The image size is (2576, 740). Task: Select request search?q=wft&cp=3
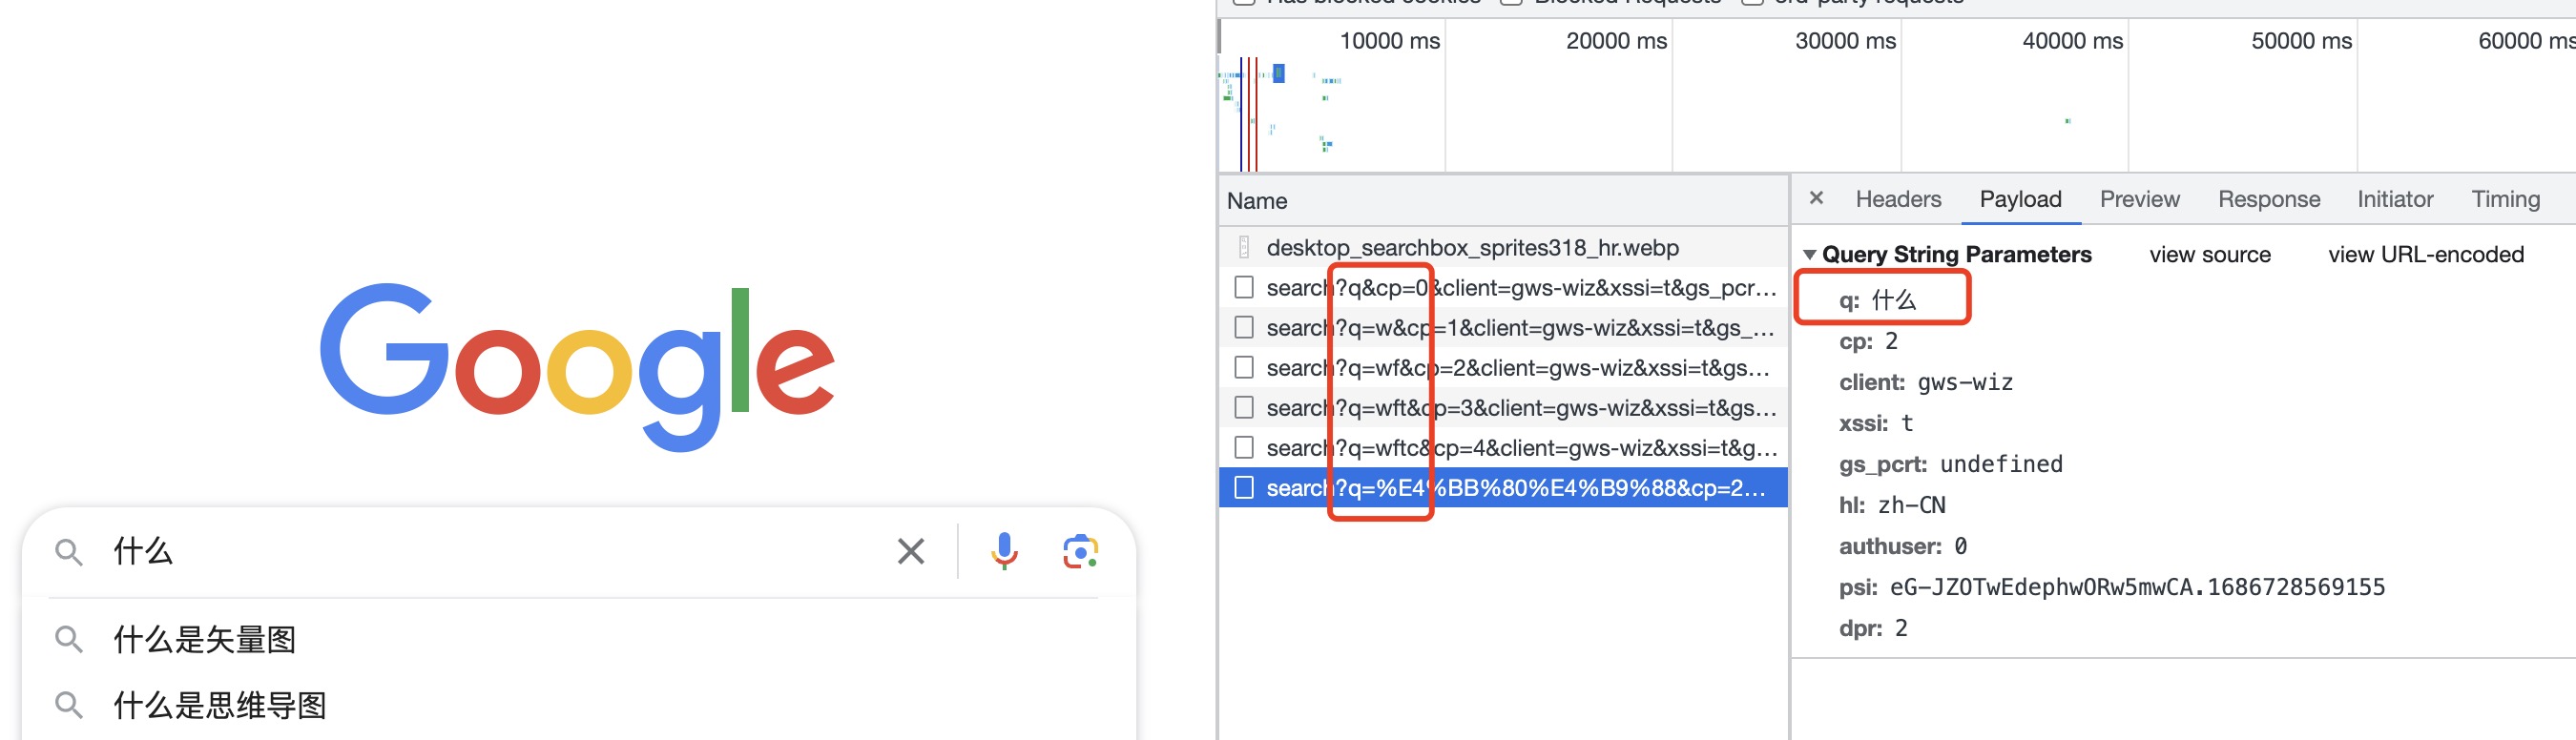point(1503,407)
